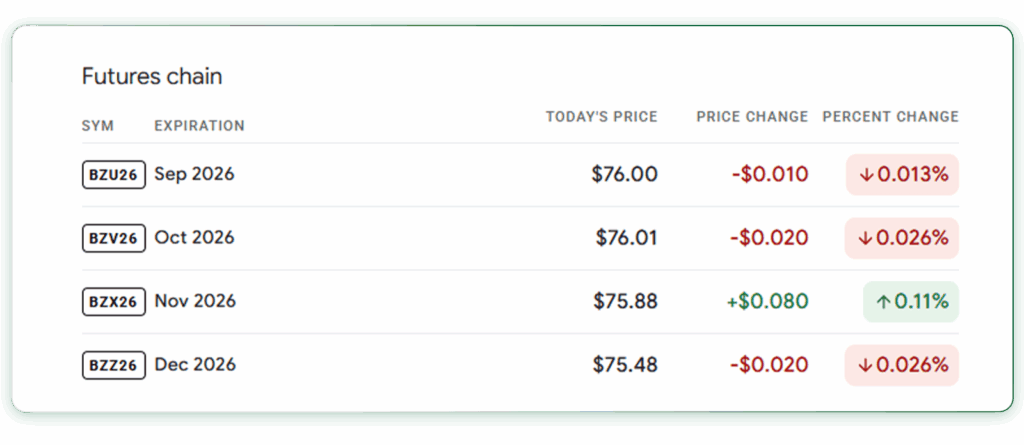This screenshot has height=445, width=1024.
Task: Select the Dec 2026 expiration label
Action: (x=195, y=365)
